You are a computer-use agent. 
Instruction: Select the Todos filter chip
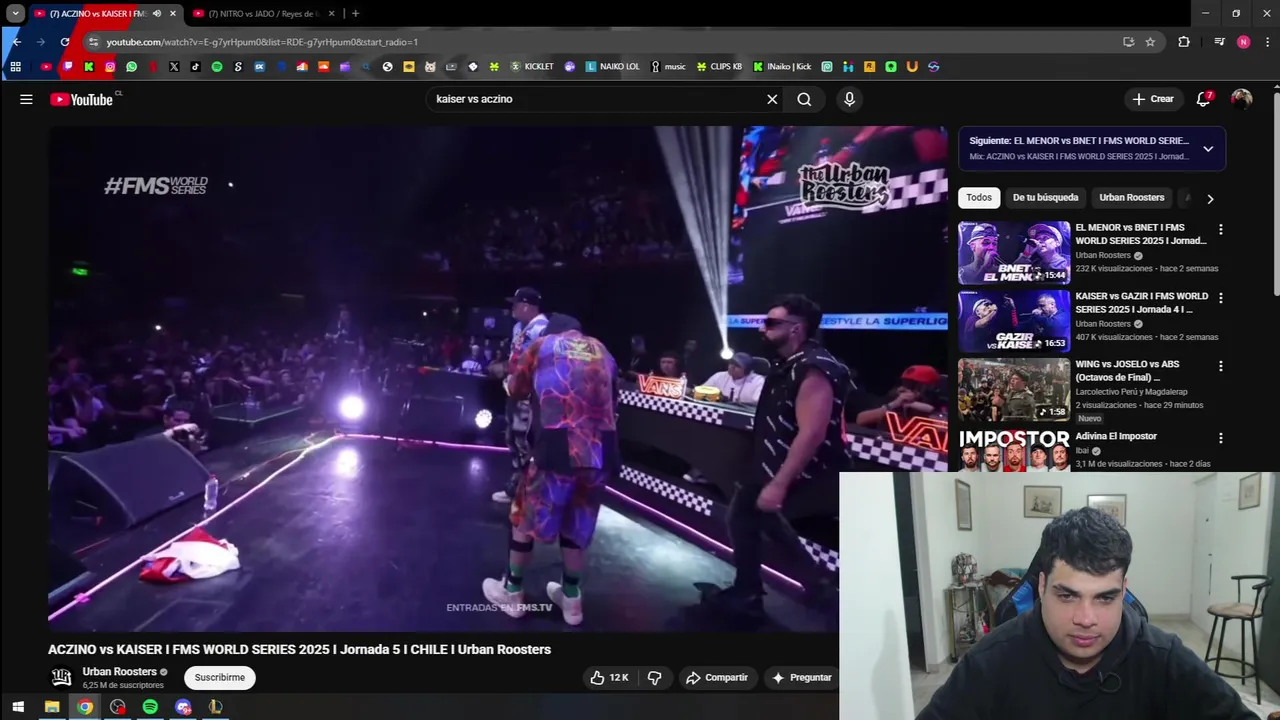[979, 198]
